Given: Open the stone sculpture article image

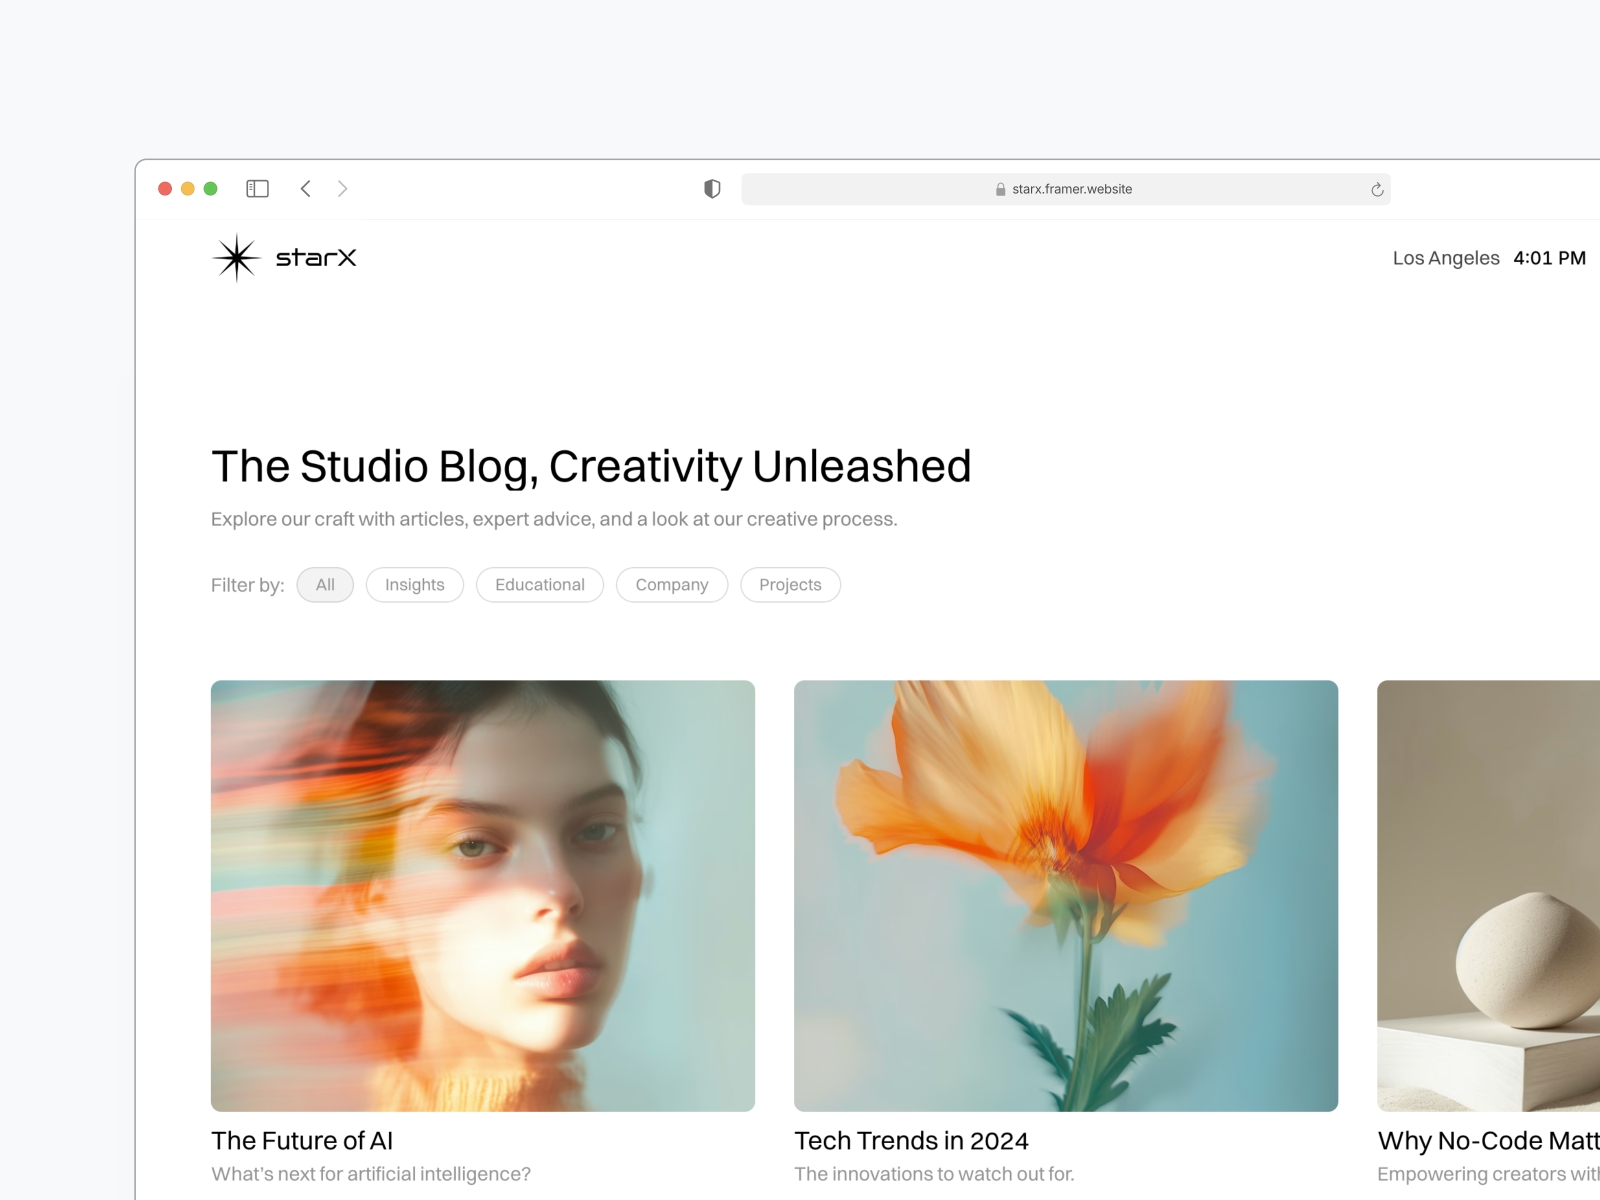Looking at the screenshot, I should coord(1488,896).
